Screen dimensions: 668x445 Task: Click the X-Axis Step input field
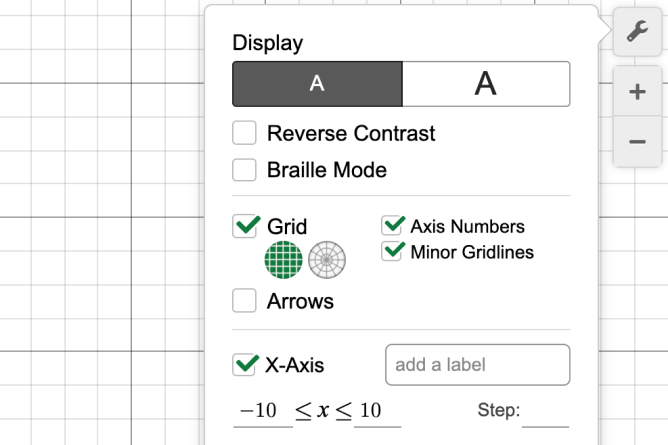545,412
